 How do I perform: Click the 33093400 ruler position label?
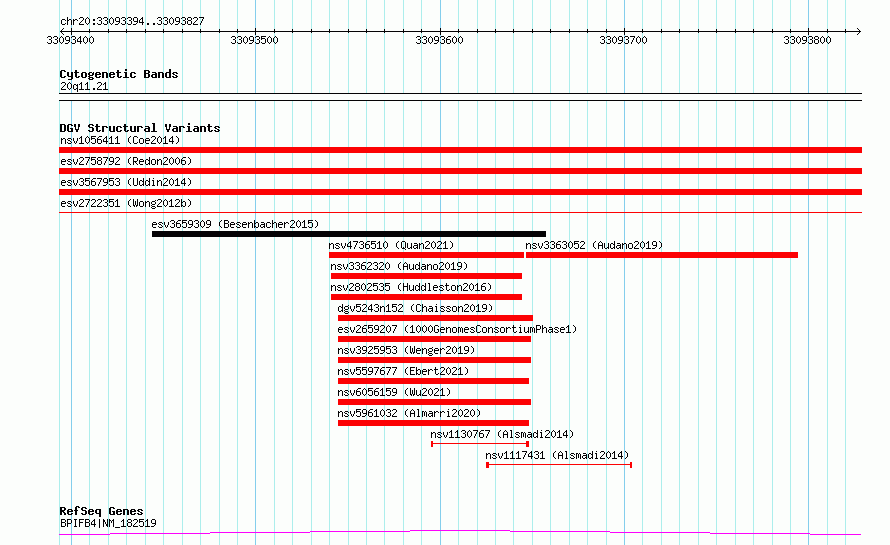tap(70, 40)
